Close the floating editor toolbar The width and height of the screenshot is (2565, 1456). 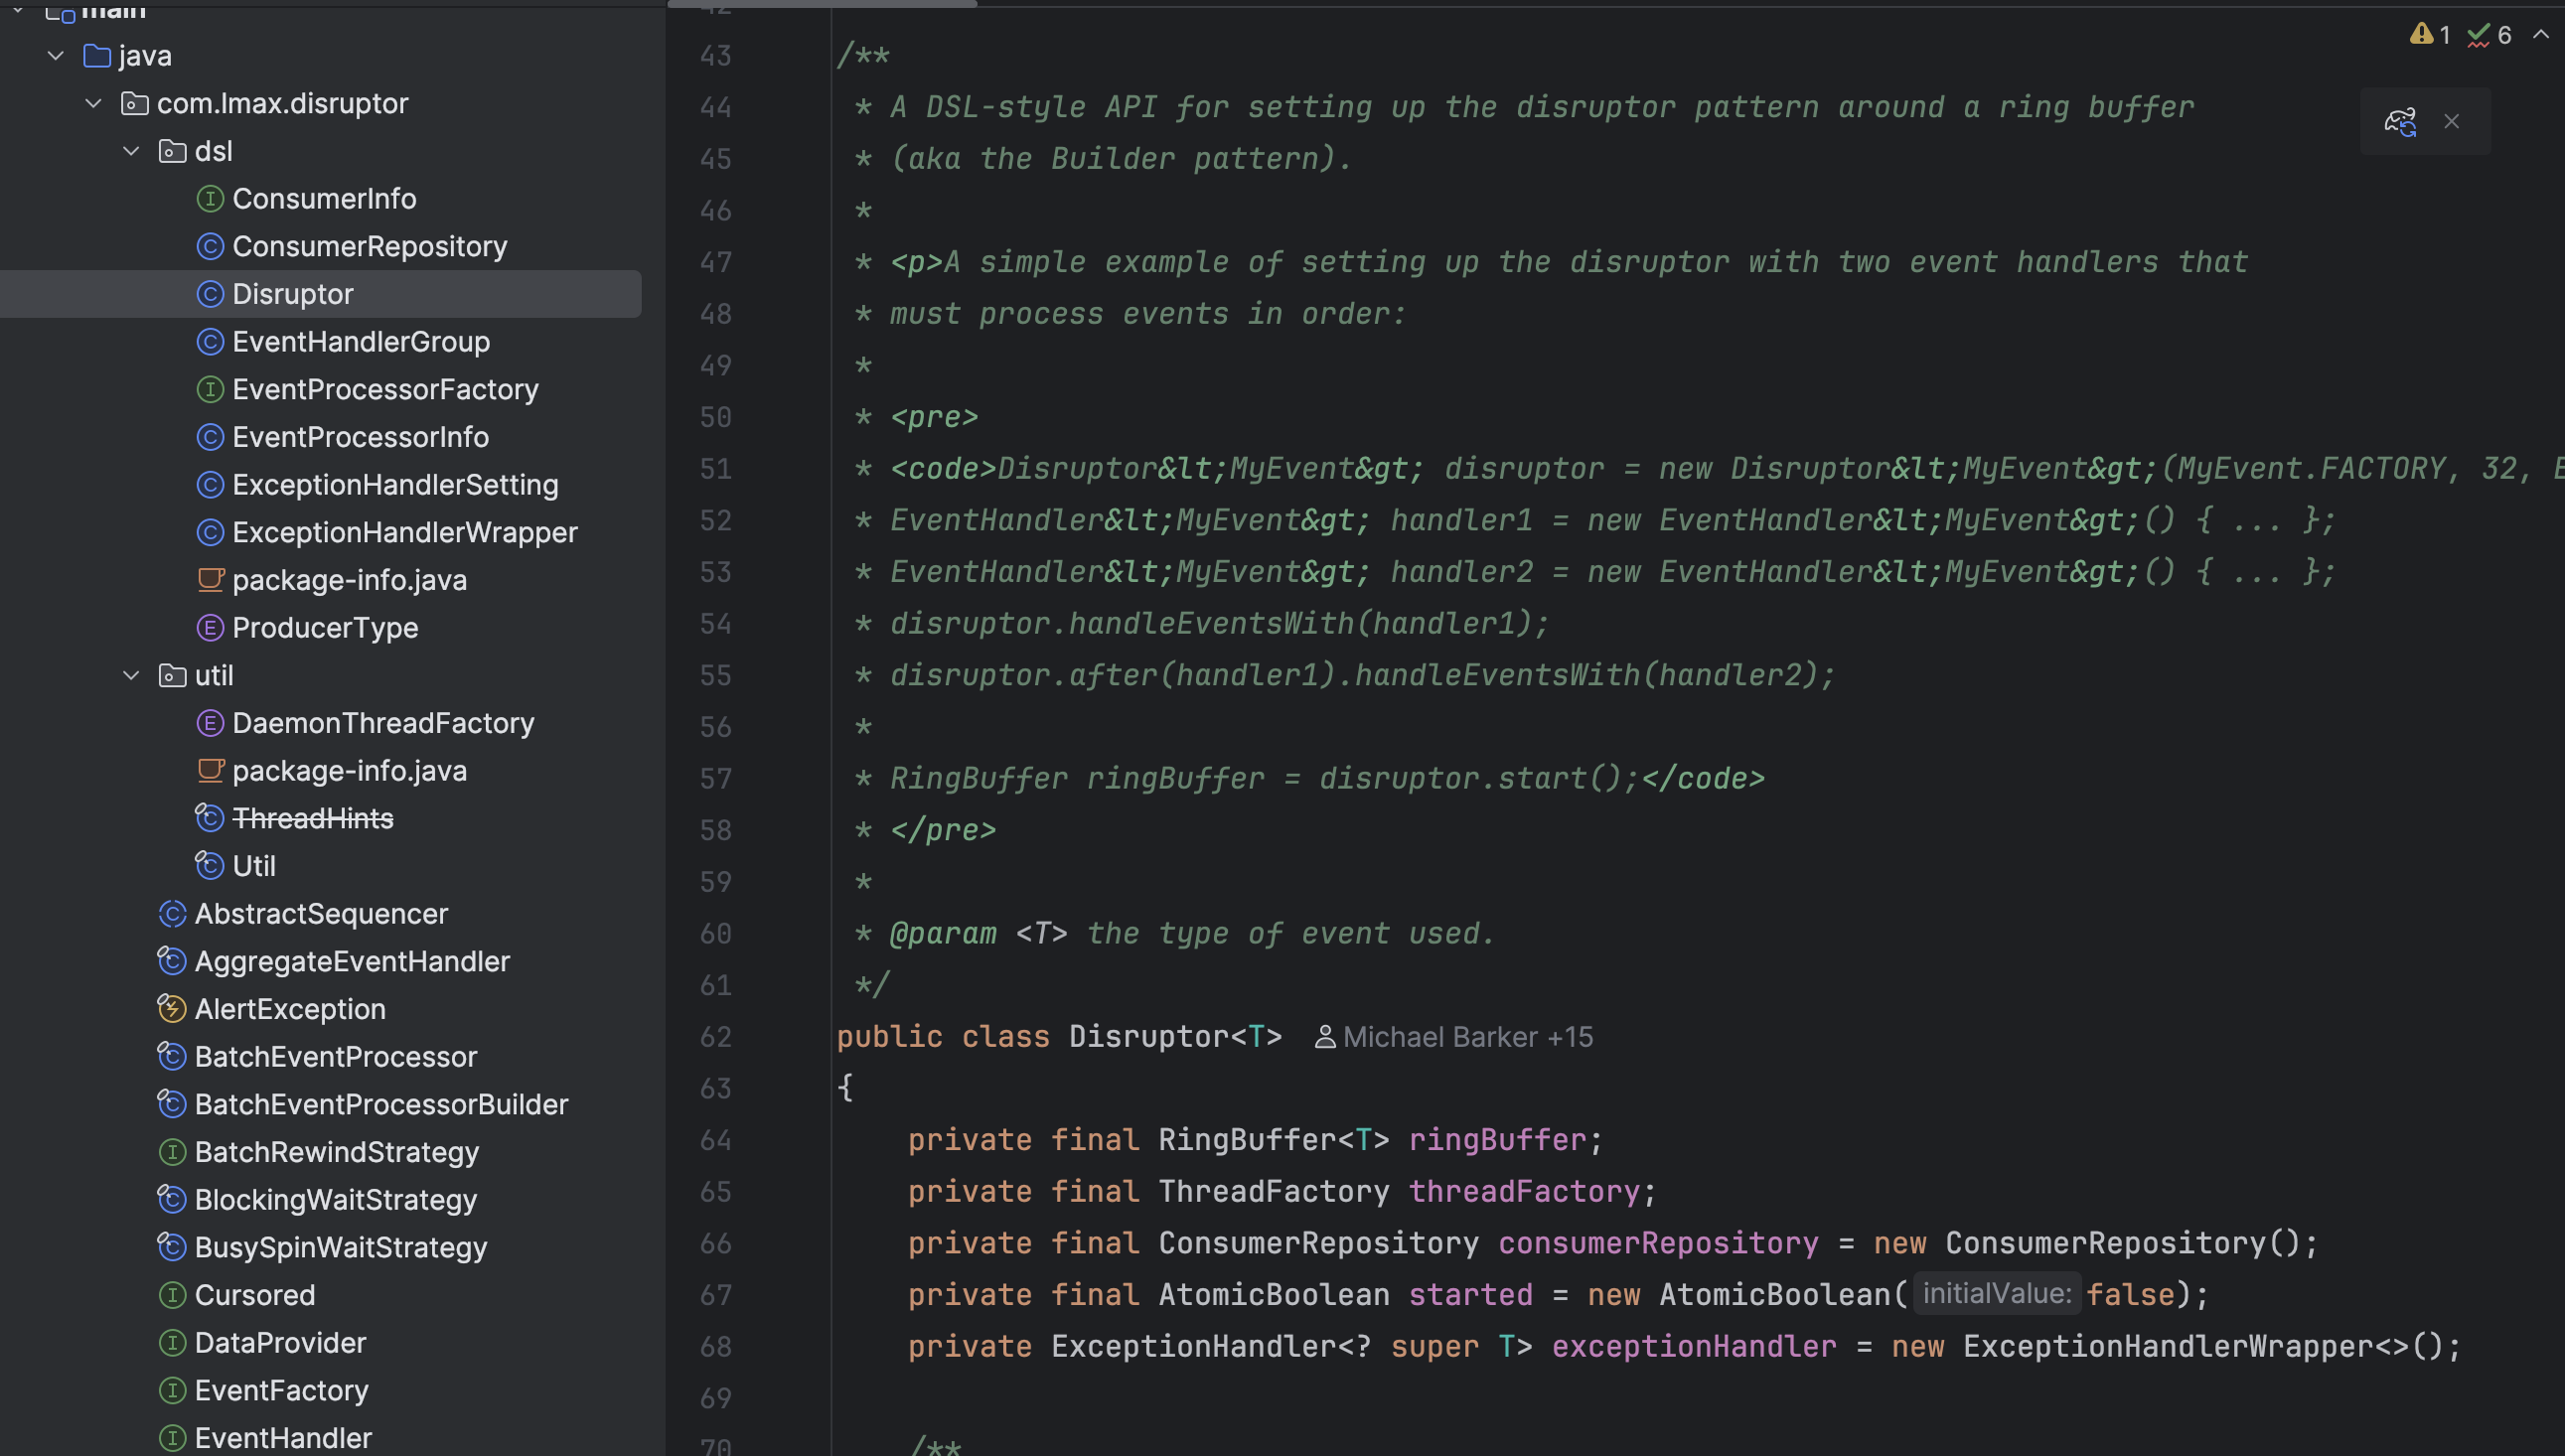coord(2451,122)
